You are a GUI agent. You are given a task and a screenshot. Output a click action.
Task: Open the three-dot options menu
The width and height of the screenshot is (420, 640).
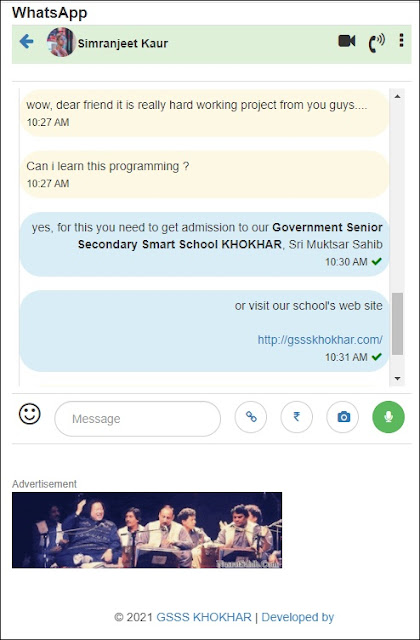[402, 40]
